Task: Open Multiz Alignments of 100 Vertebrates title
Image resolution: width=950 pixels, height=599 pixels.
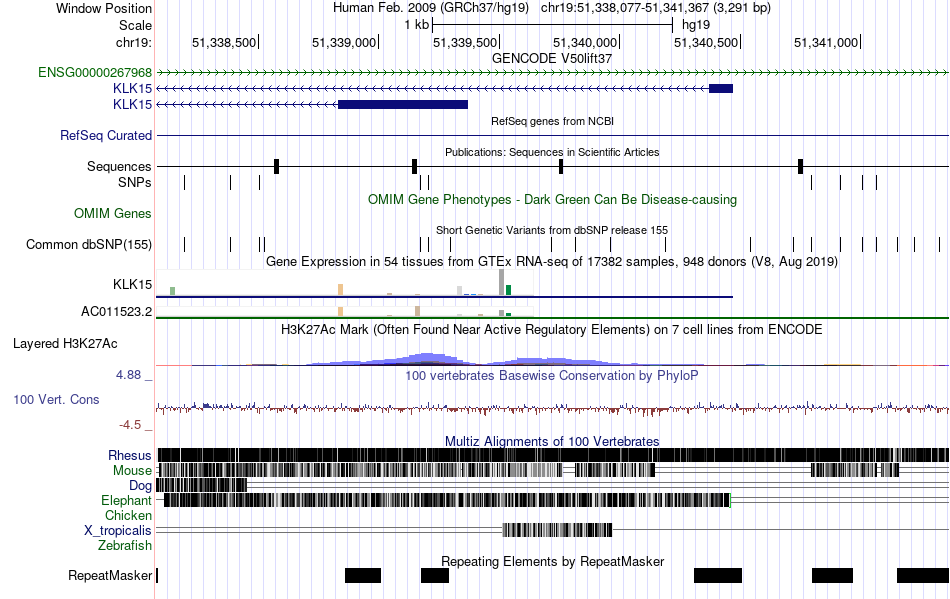Action: pyautogui.click(x=552, y=442)
